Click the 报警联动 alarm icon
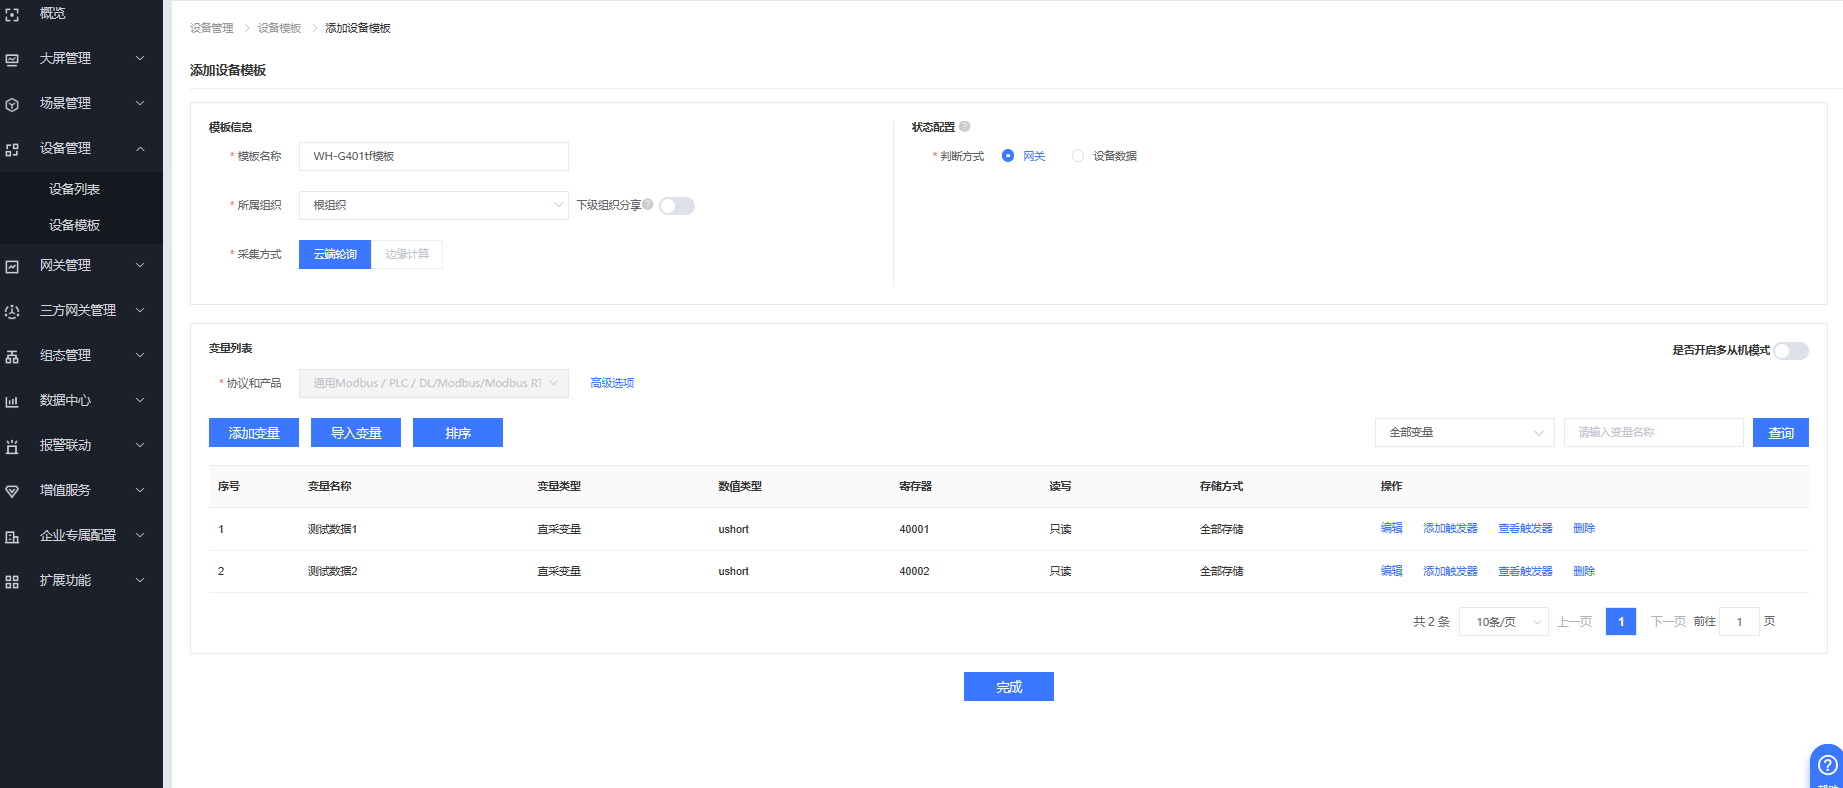Screen dimensions: 1843x788 point(12,446)
